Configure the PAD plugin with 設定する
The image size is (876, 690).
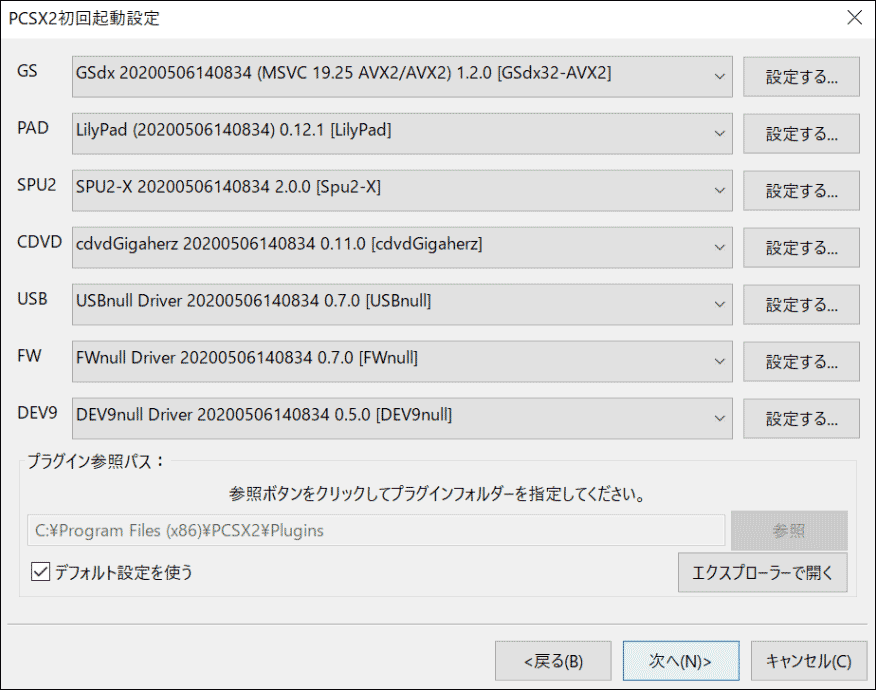[801, 134]
